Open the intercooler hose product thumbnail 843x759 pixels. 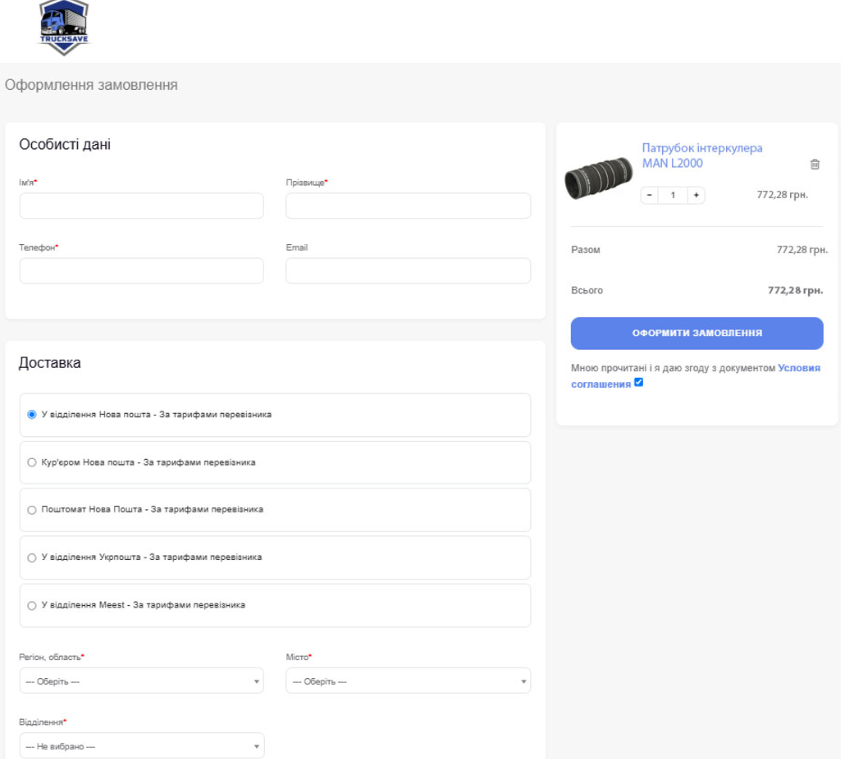coord(599,176)
